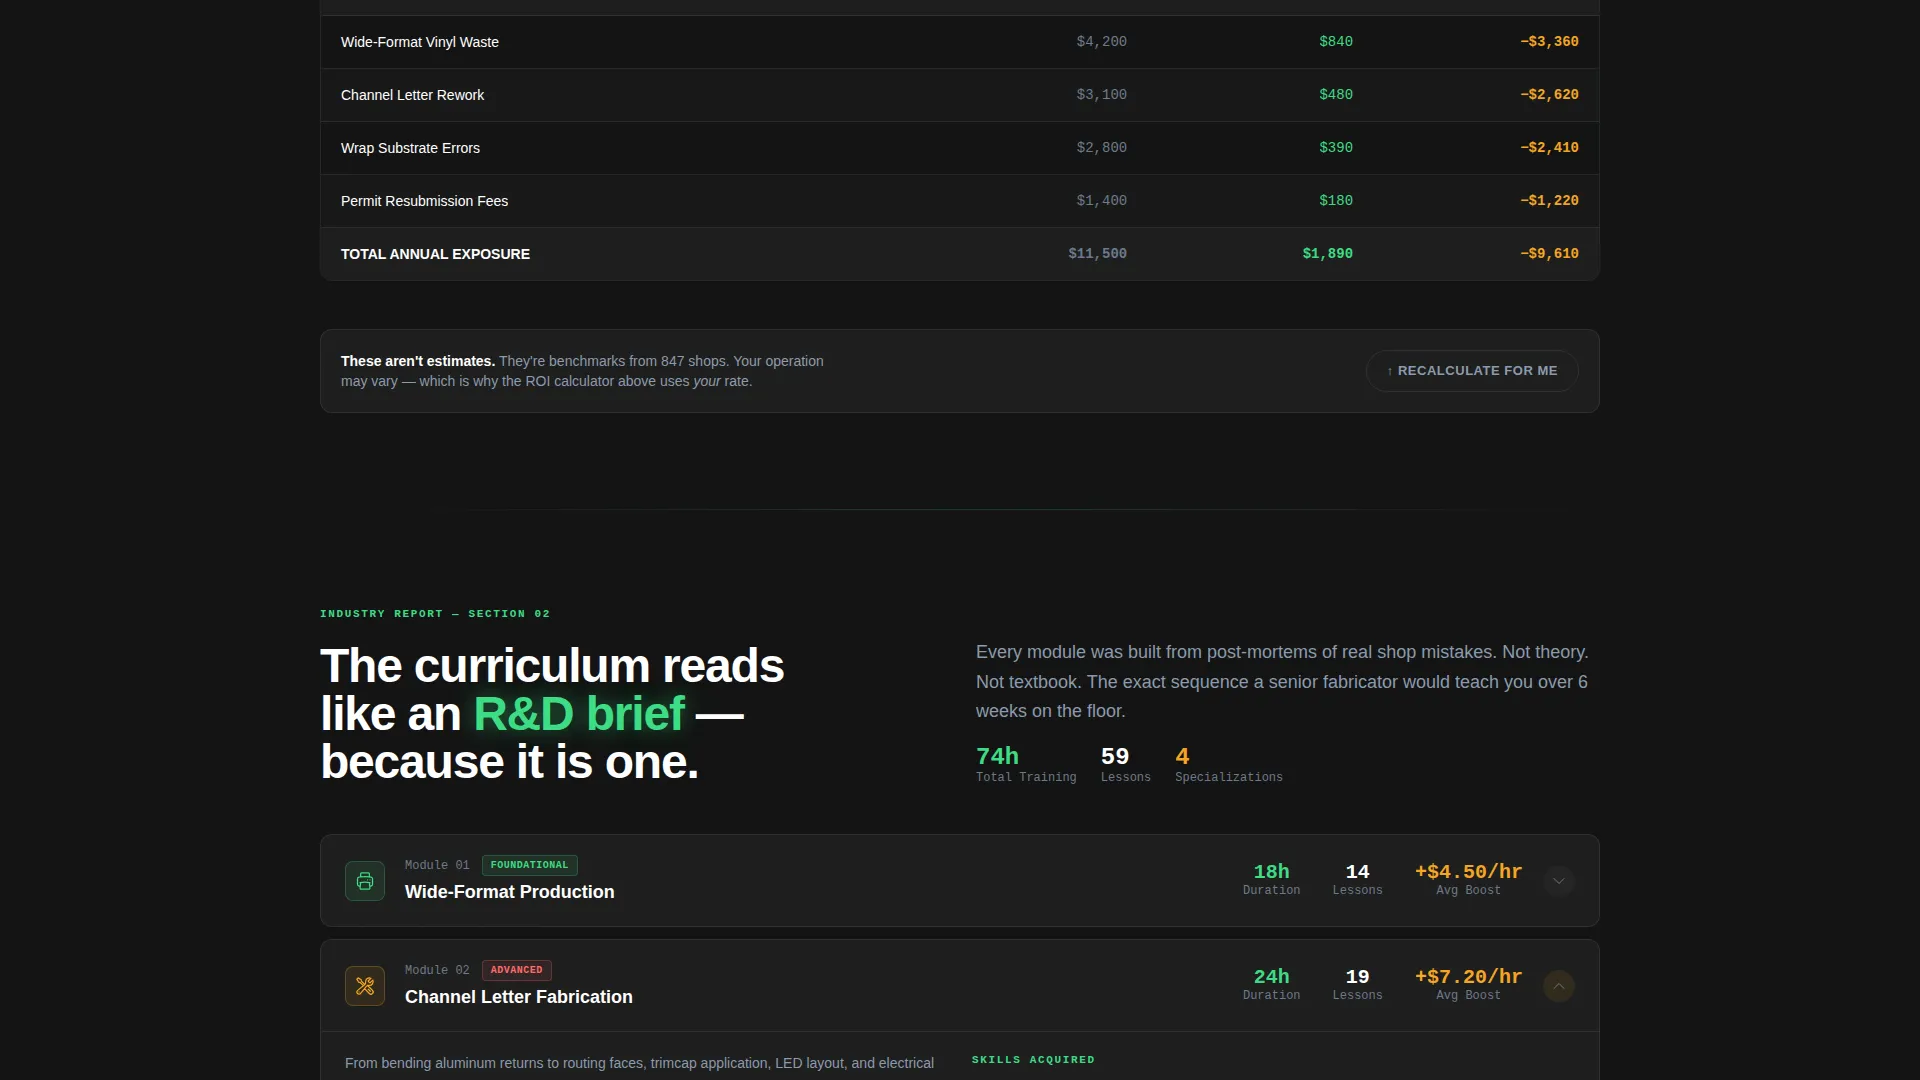The height and width of the screenshot is (1080, 1920).
Task: Click the Advanced badge on Module 02
Action: [516, 970]
